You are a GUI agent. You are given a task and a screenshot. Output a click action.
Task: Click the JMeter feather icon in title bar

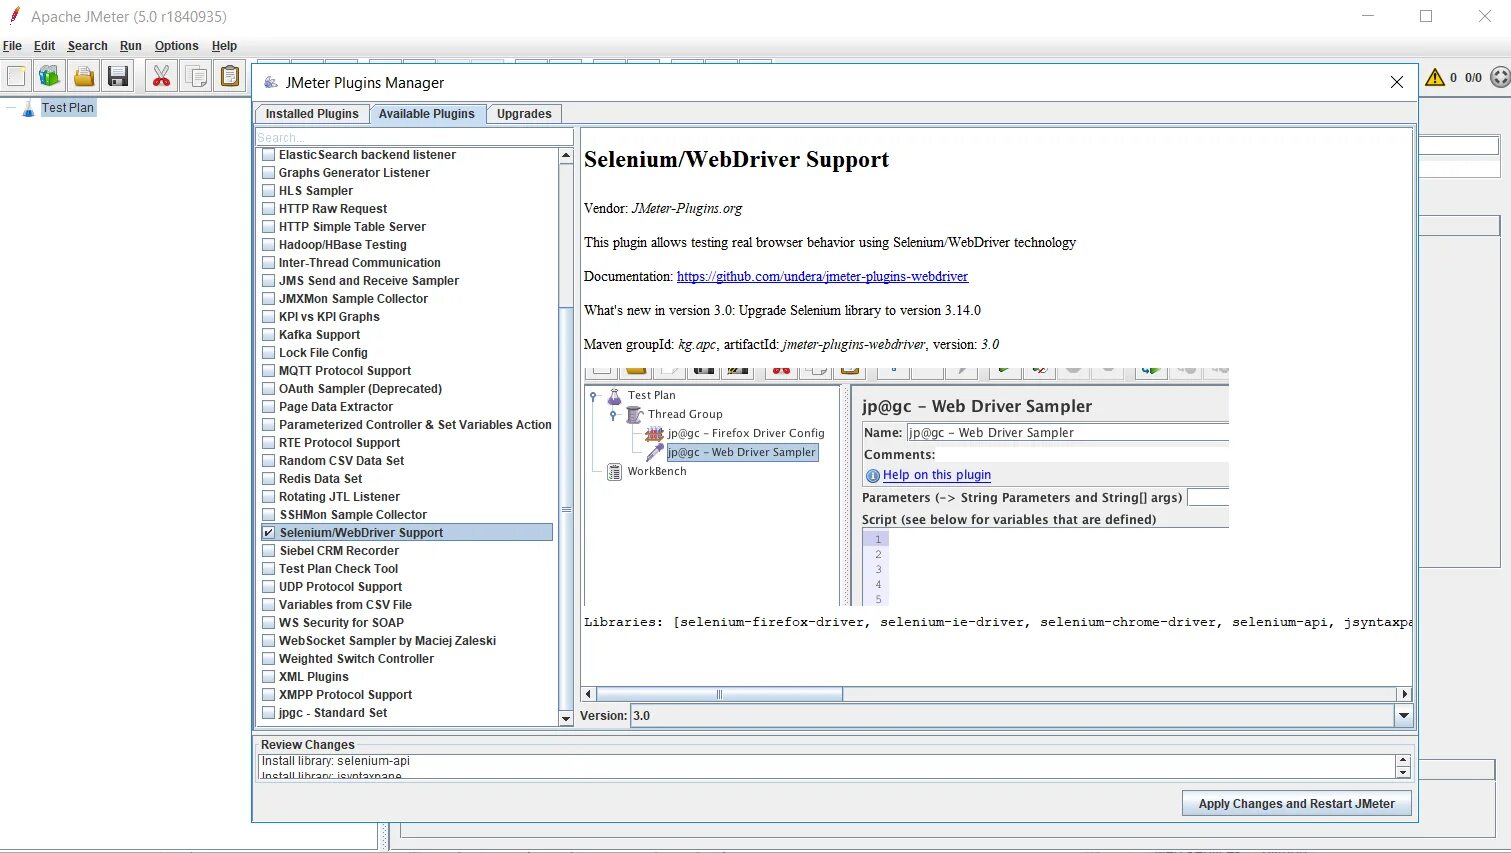pos(14,16)
